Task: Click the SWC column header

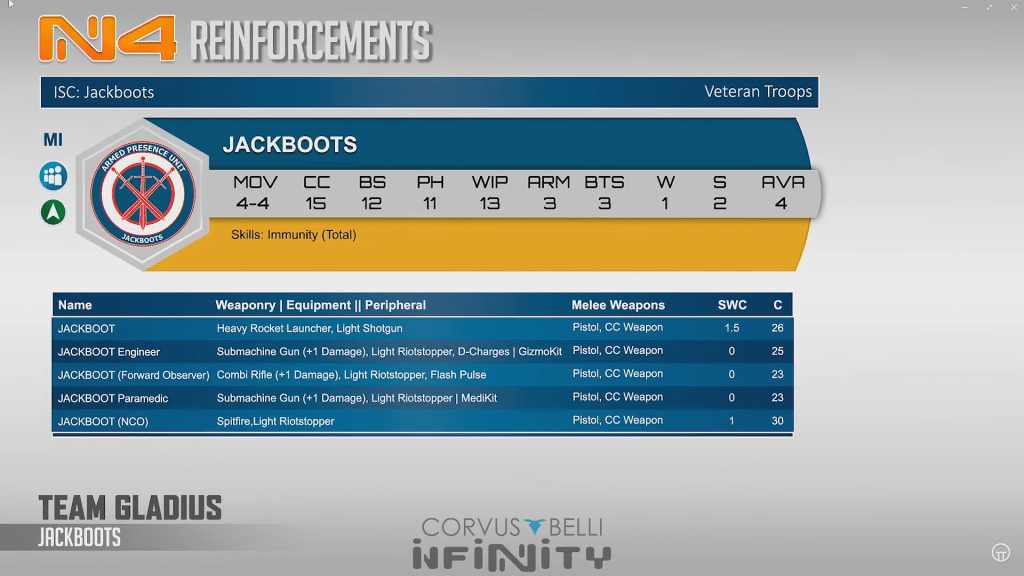Action: tap(732, 305)
